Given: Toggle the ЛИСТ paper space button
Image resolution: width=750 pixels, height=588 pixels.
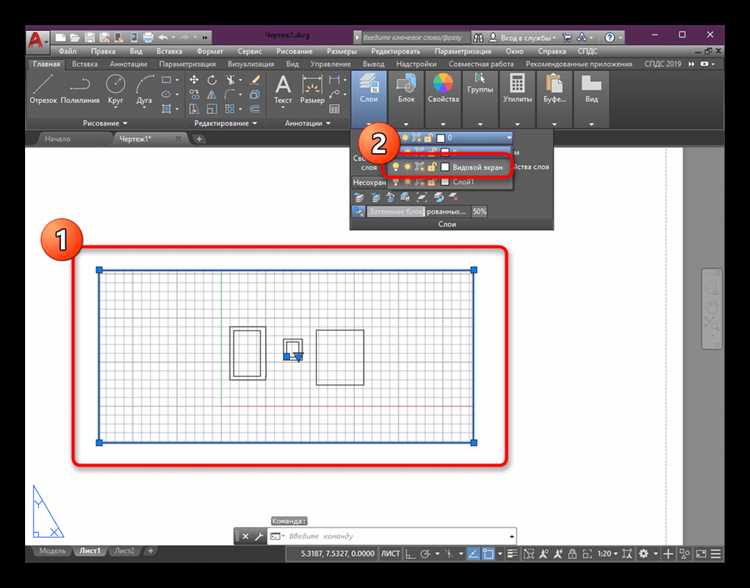Looking at the screenshot, I should point(391,554).
